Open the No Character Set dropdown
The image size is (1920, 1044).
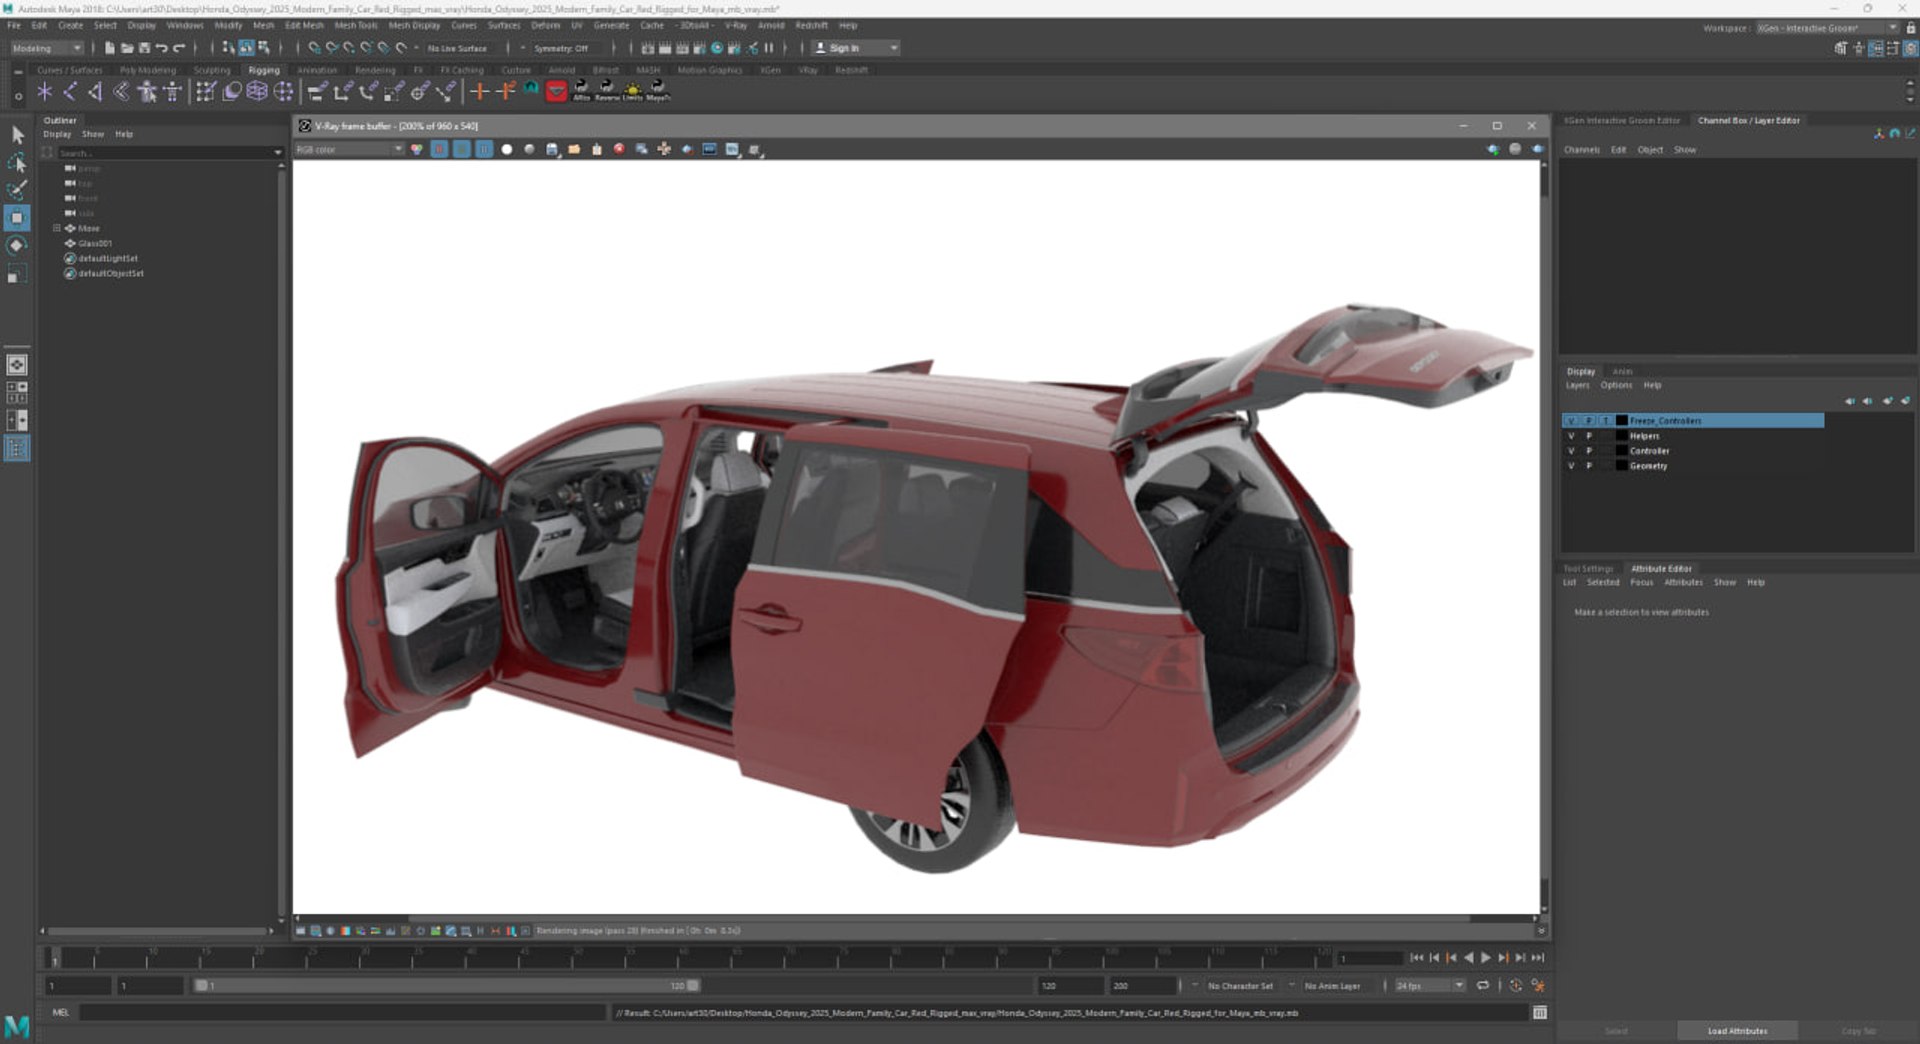(1240, 986)
